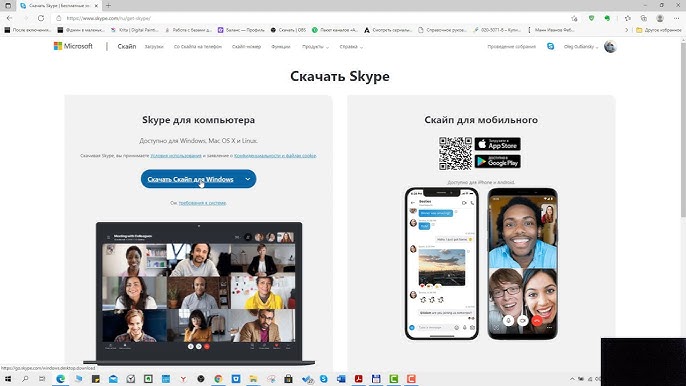
Task: Open the Со Скайпа на телефон navigation item
Action: pos(198,46)
